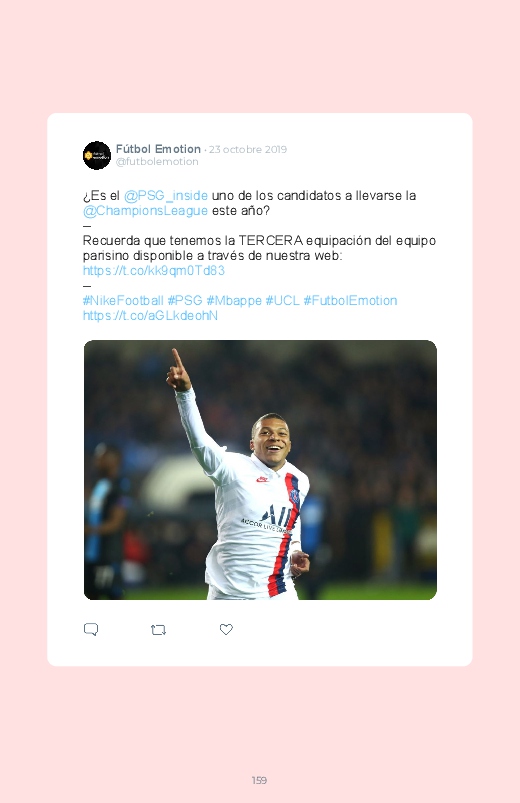Image resolution: width=520 pixels, height=803 pixels.
Task: Click the reply speech bubble icon
Action: pyautogui.click(x=91, y=629)
